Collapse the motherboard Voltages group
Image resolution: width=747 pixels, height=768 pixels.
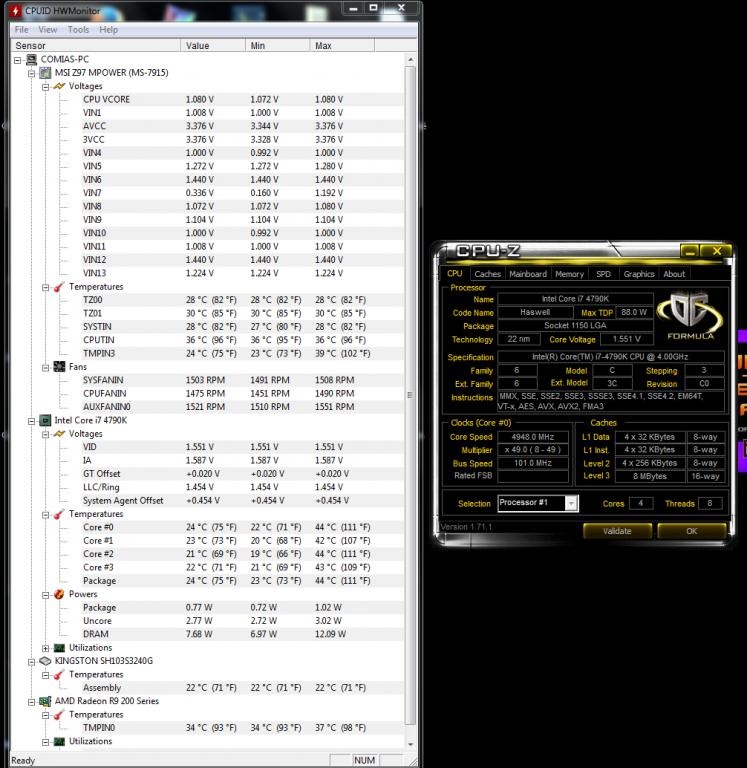tap(46, 87)
